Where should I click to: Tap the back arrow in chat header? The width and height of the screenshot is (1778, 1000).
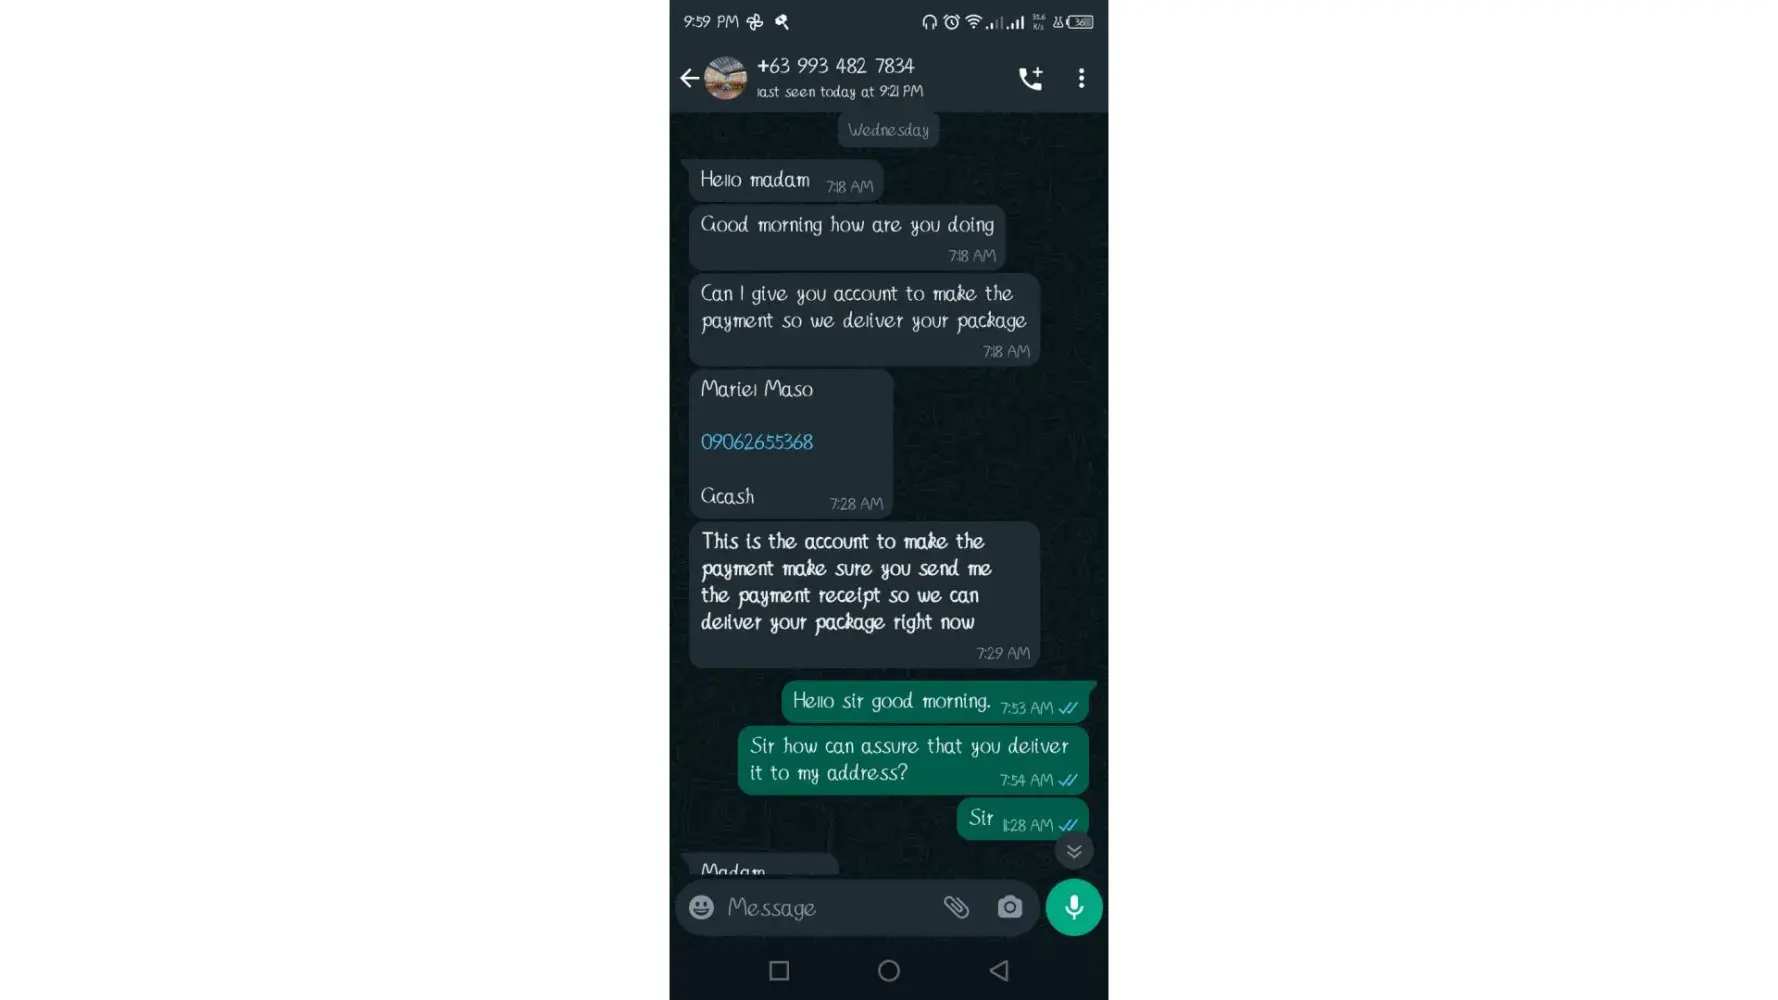[x=689, y=78]
